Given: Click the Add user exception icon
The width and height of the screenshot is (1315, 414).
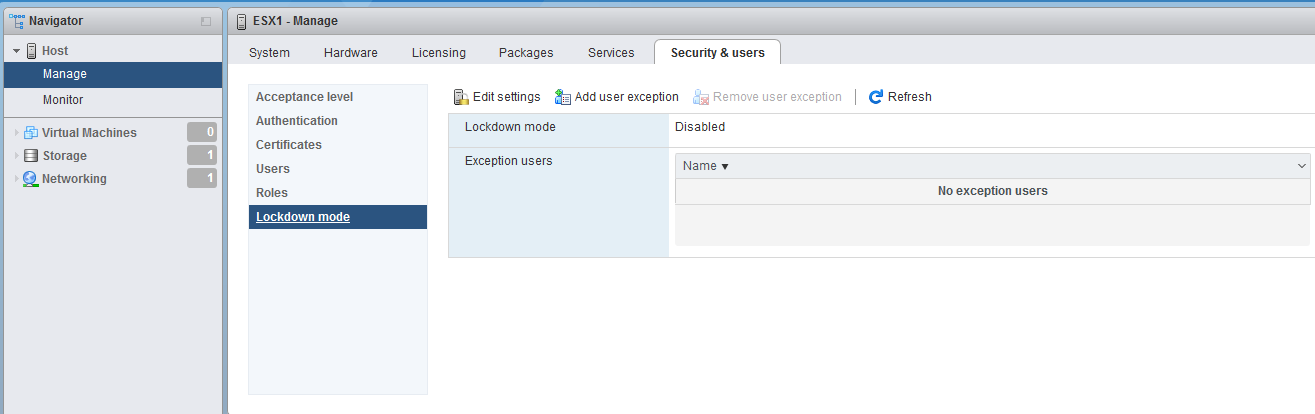Looking at the screenshot, I should [563, 97].
